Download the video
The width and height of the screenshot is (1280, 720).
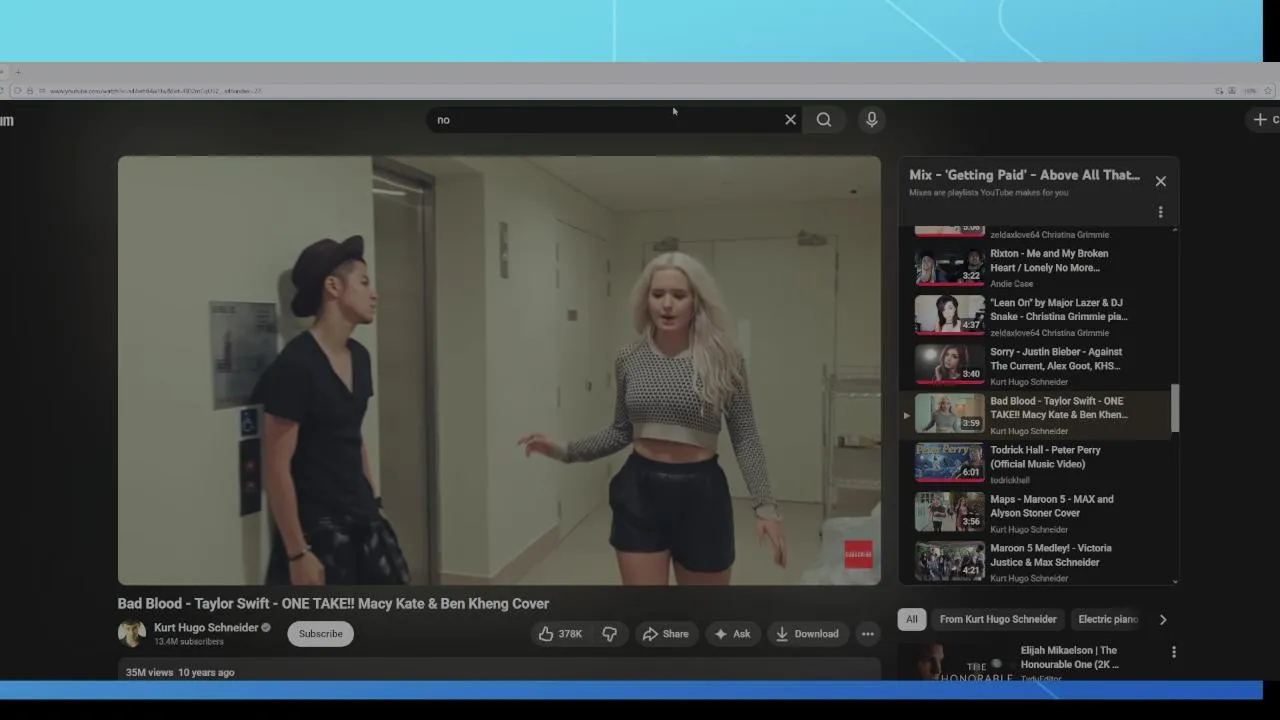tap(807, 634)
